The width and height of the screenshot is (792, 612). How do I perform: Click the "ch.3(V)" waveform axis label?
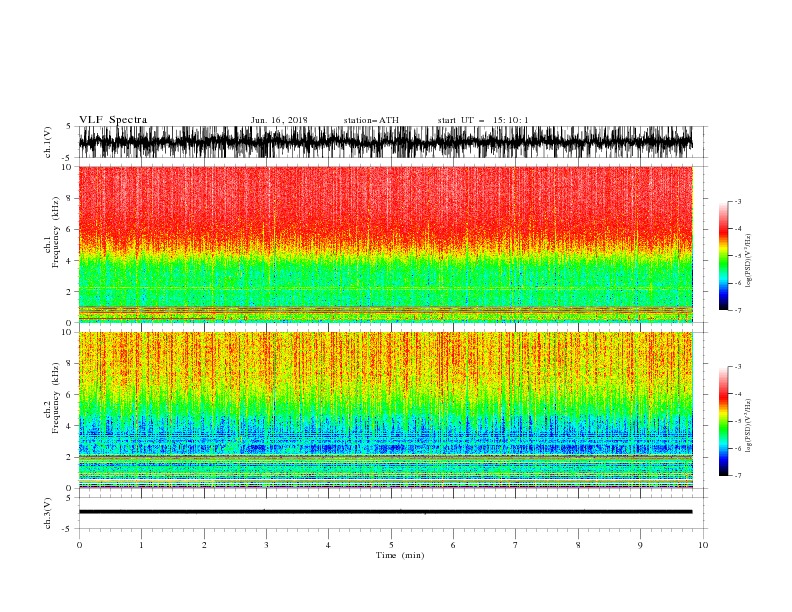point(48,513)
